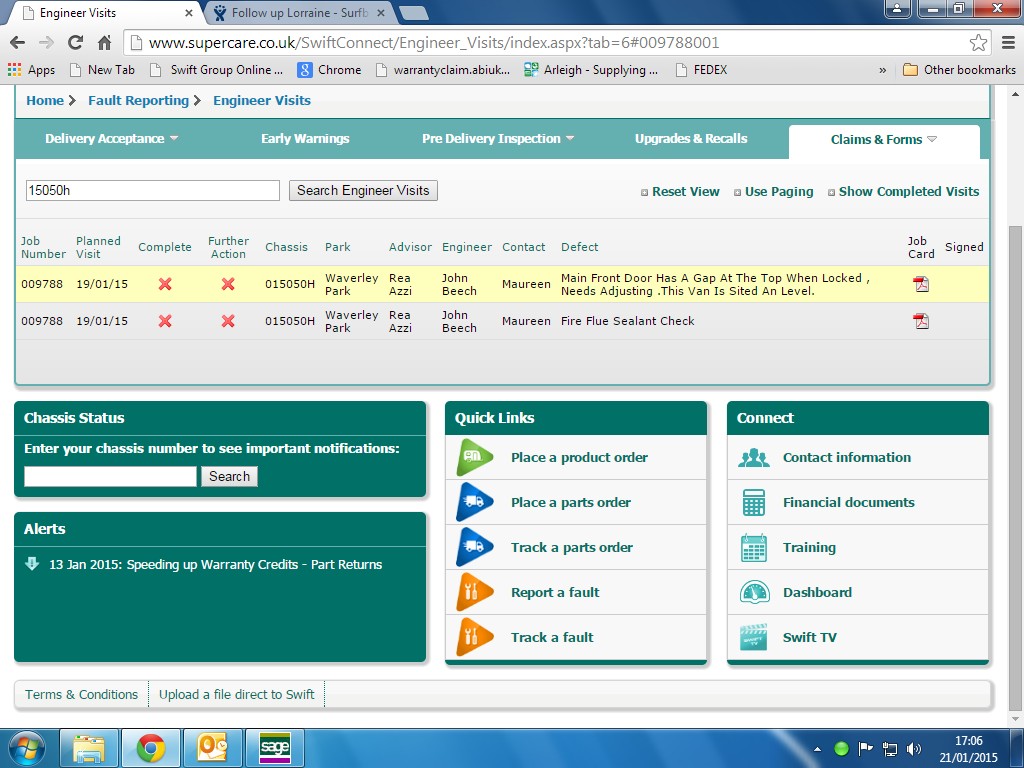Click the volume speaker tray icon
This screenshot has width=1024, height=768.
click(914, 748)
